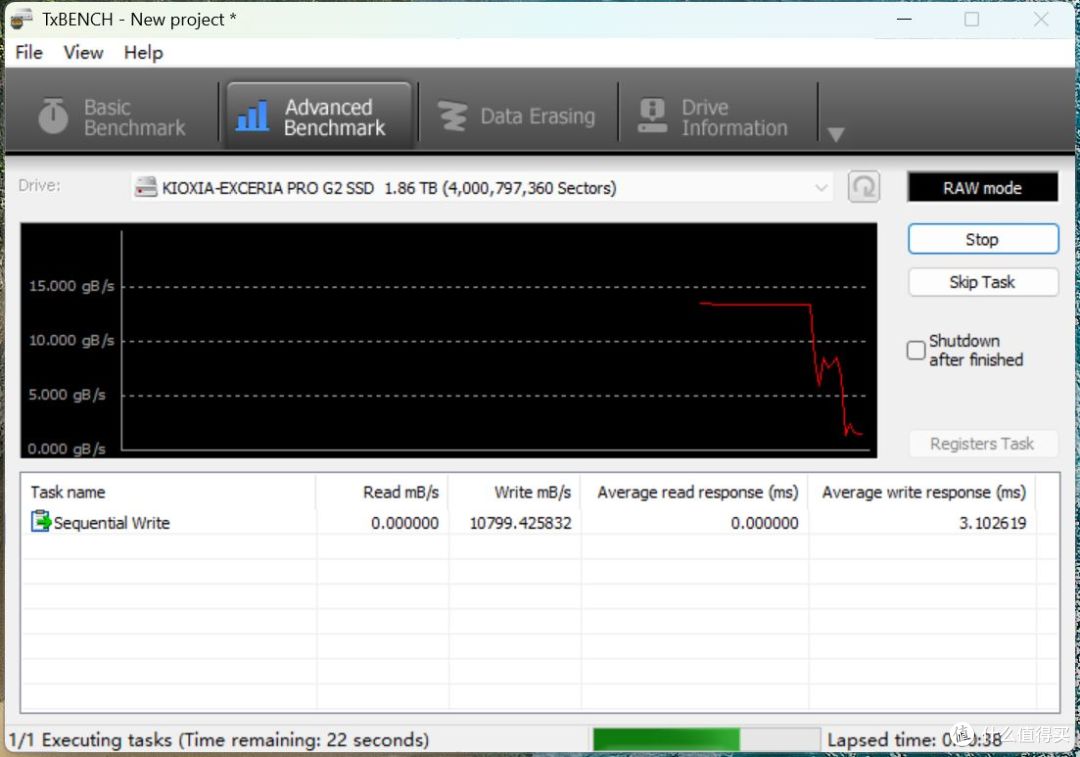Click the 5.000 gB/s axis label
Viewport: 1080px width, 757px height.
67,395
